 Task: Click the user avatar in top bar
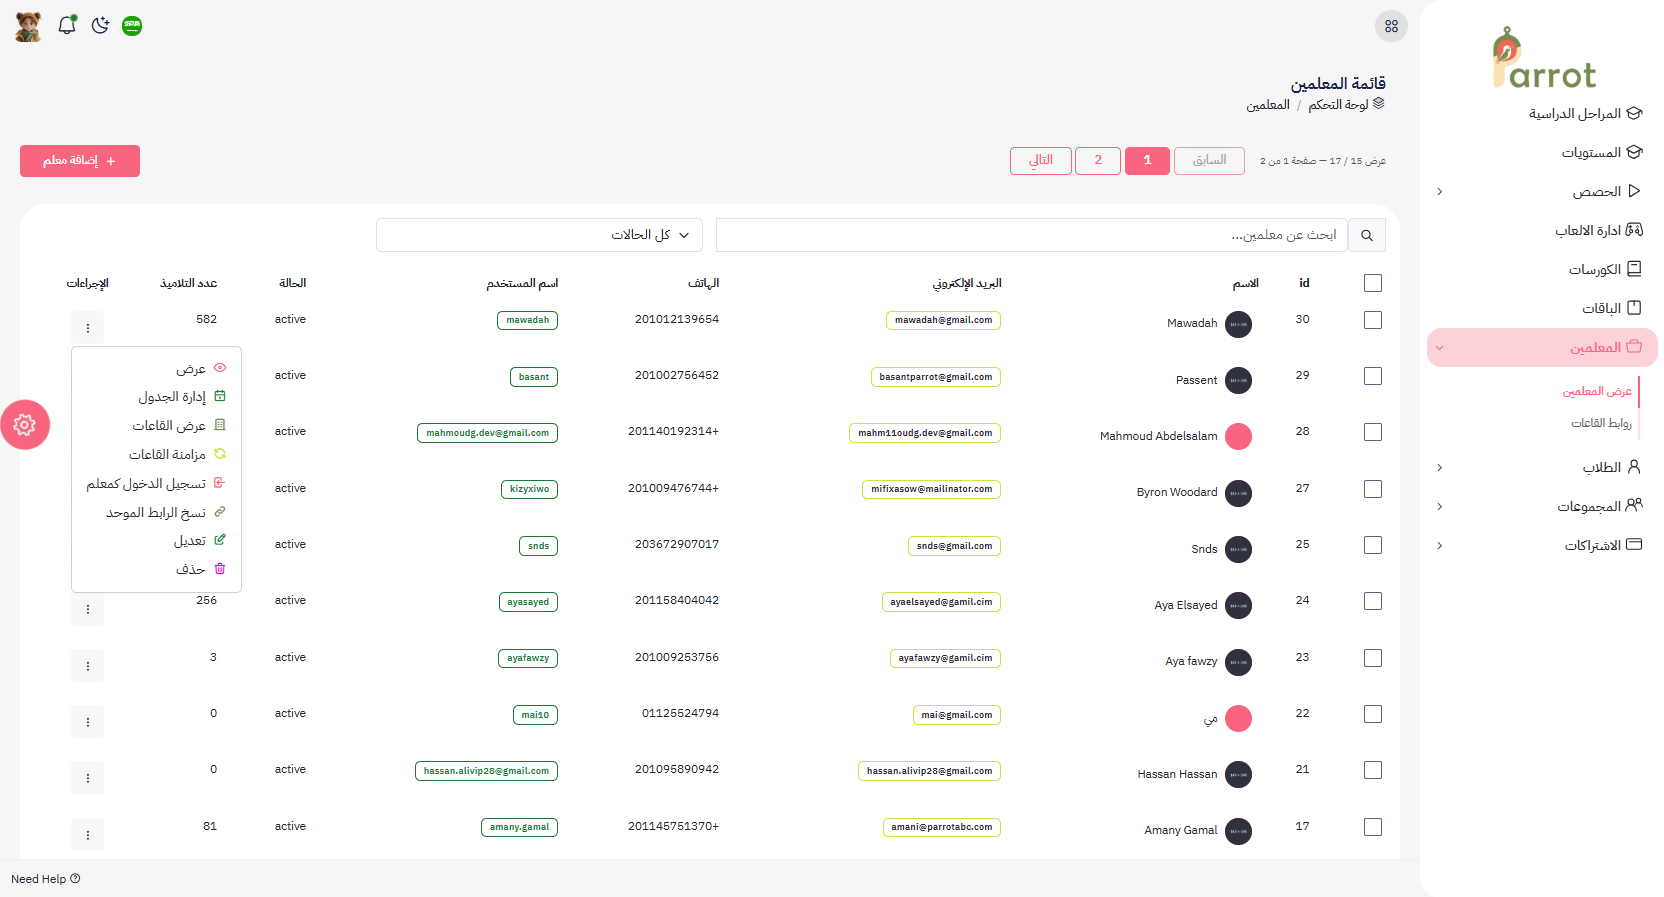[28, 26]
